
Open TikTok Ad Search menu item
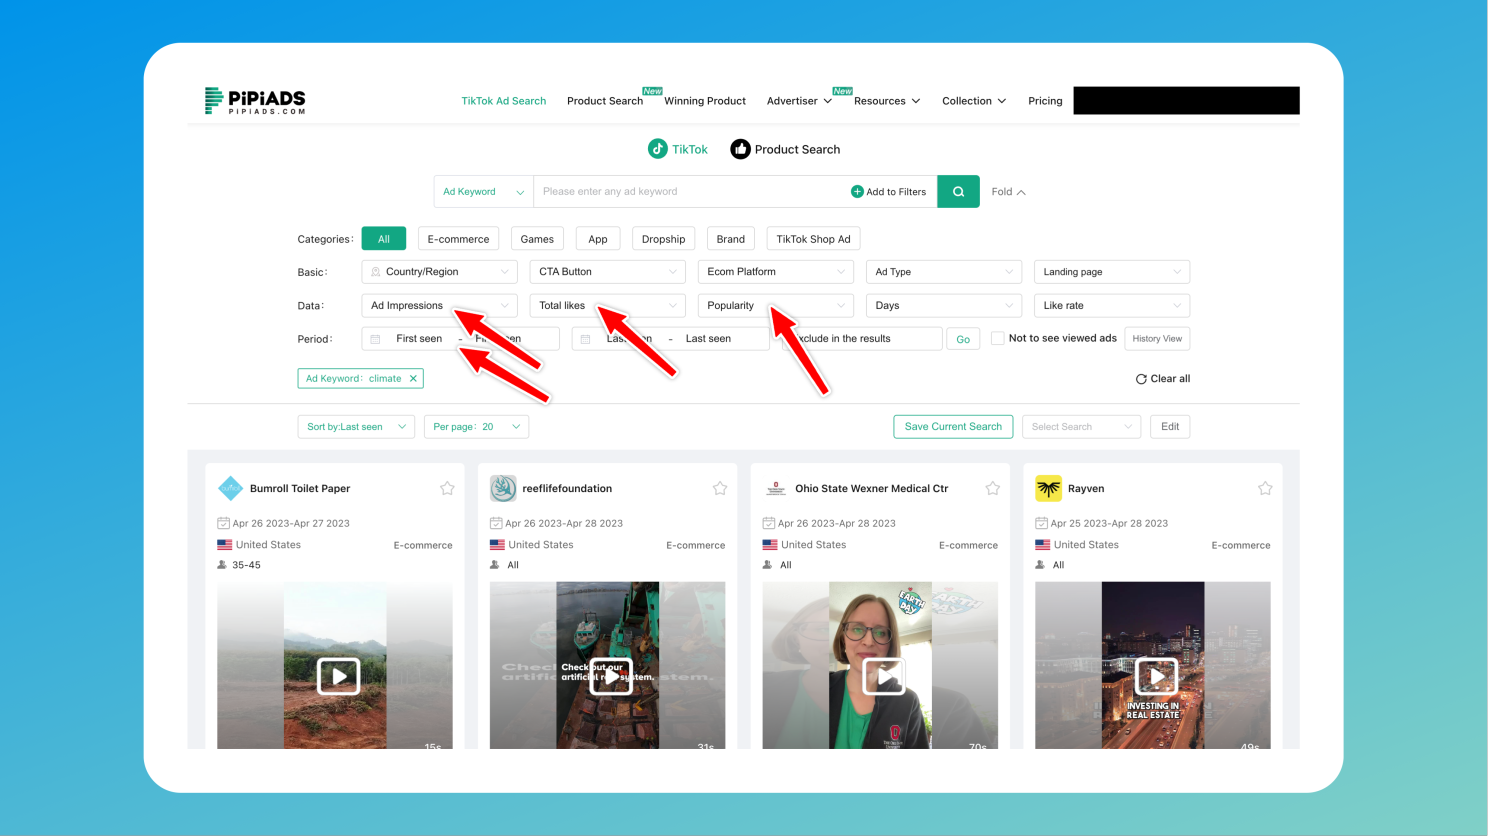(x=503, y=101)
